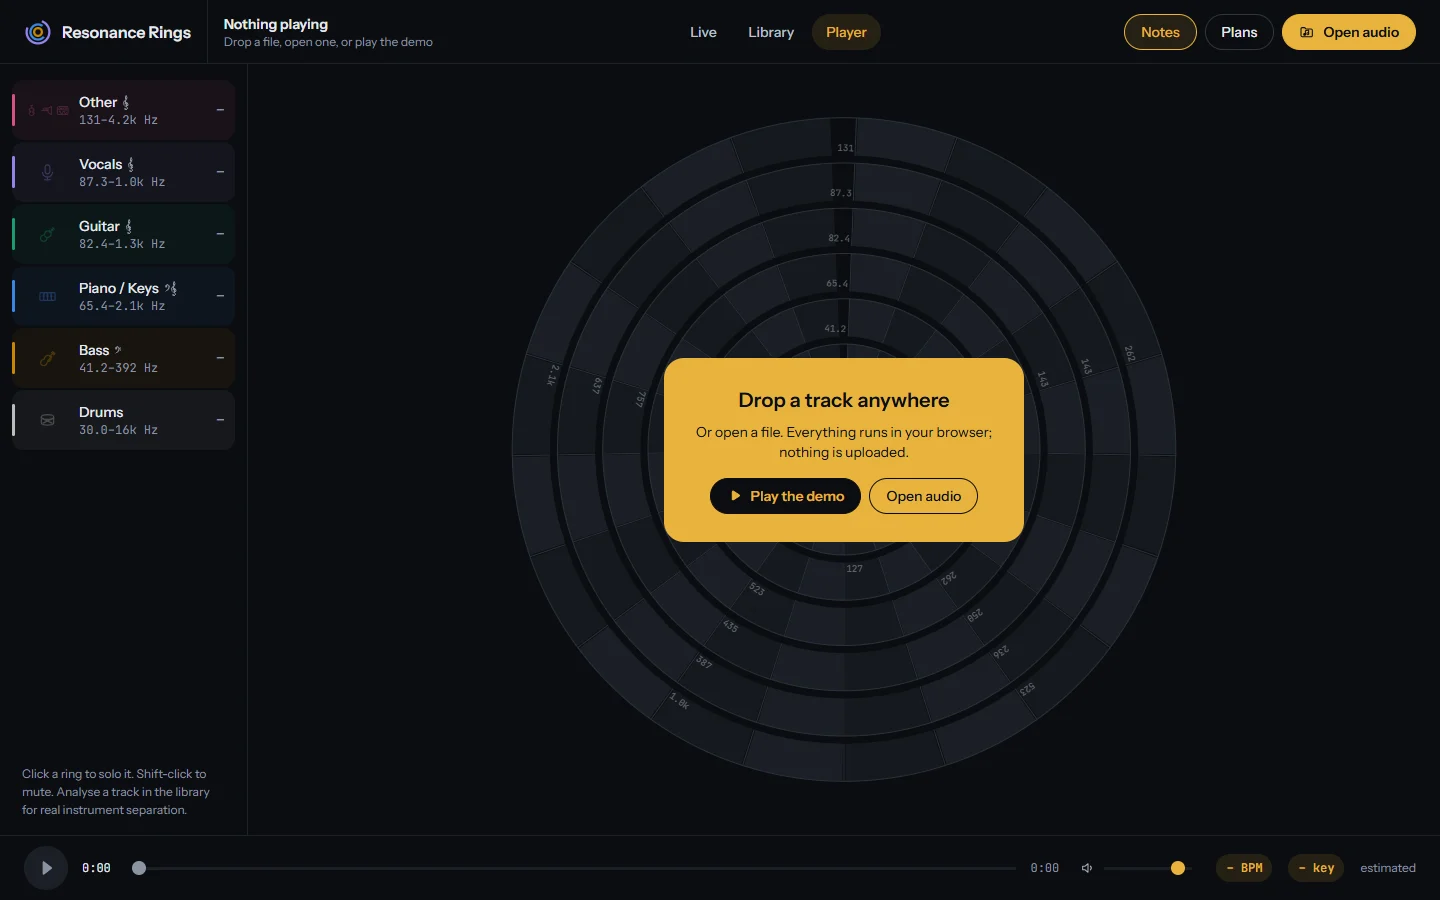The image size is (1440, 900).
Task: Click the Other row instruments icon
Action: pos(48,110)
